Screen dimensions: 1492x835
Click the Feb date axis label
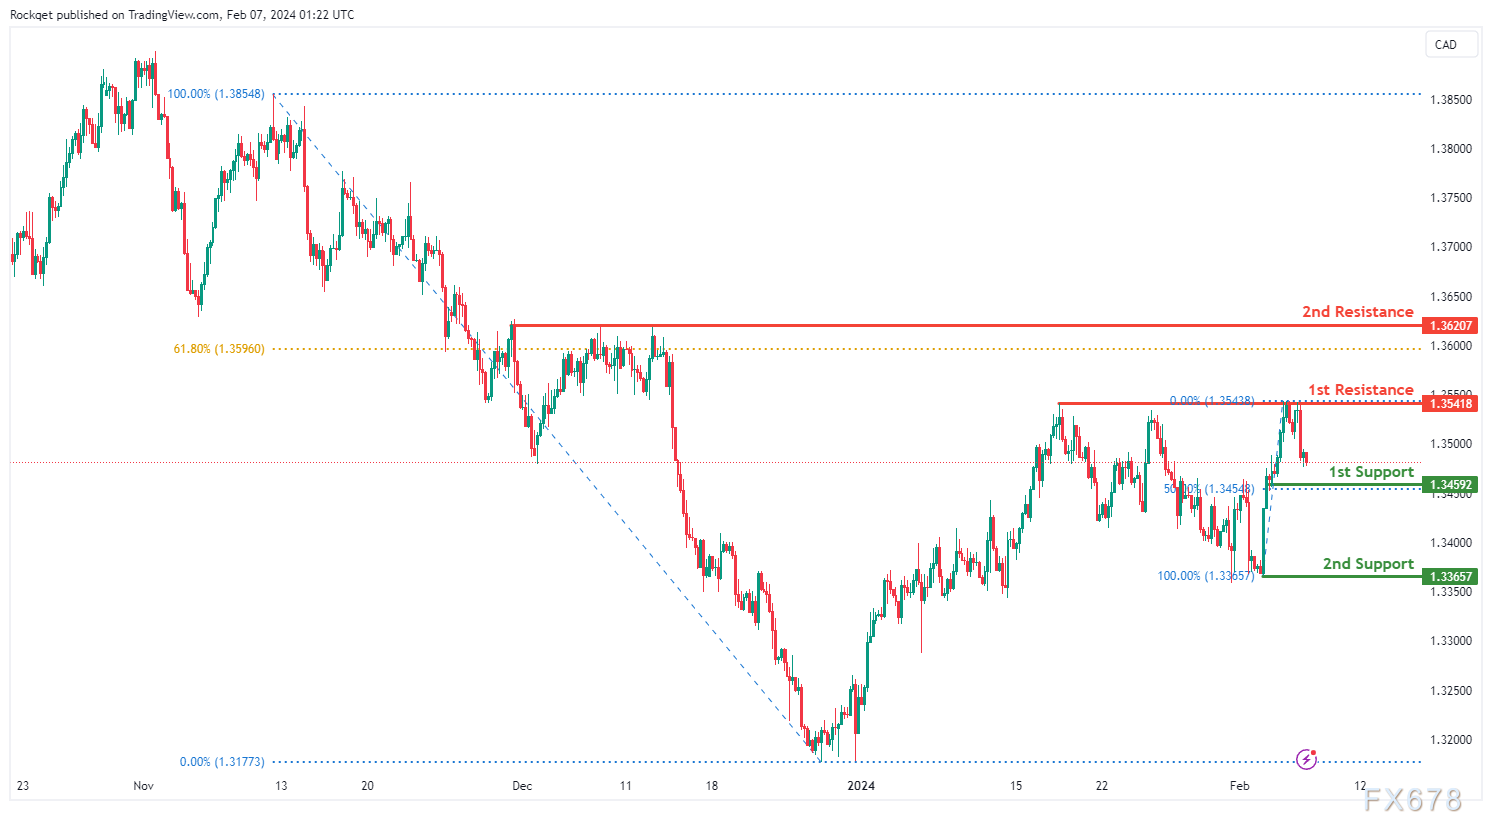[1239, 786]
